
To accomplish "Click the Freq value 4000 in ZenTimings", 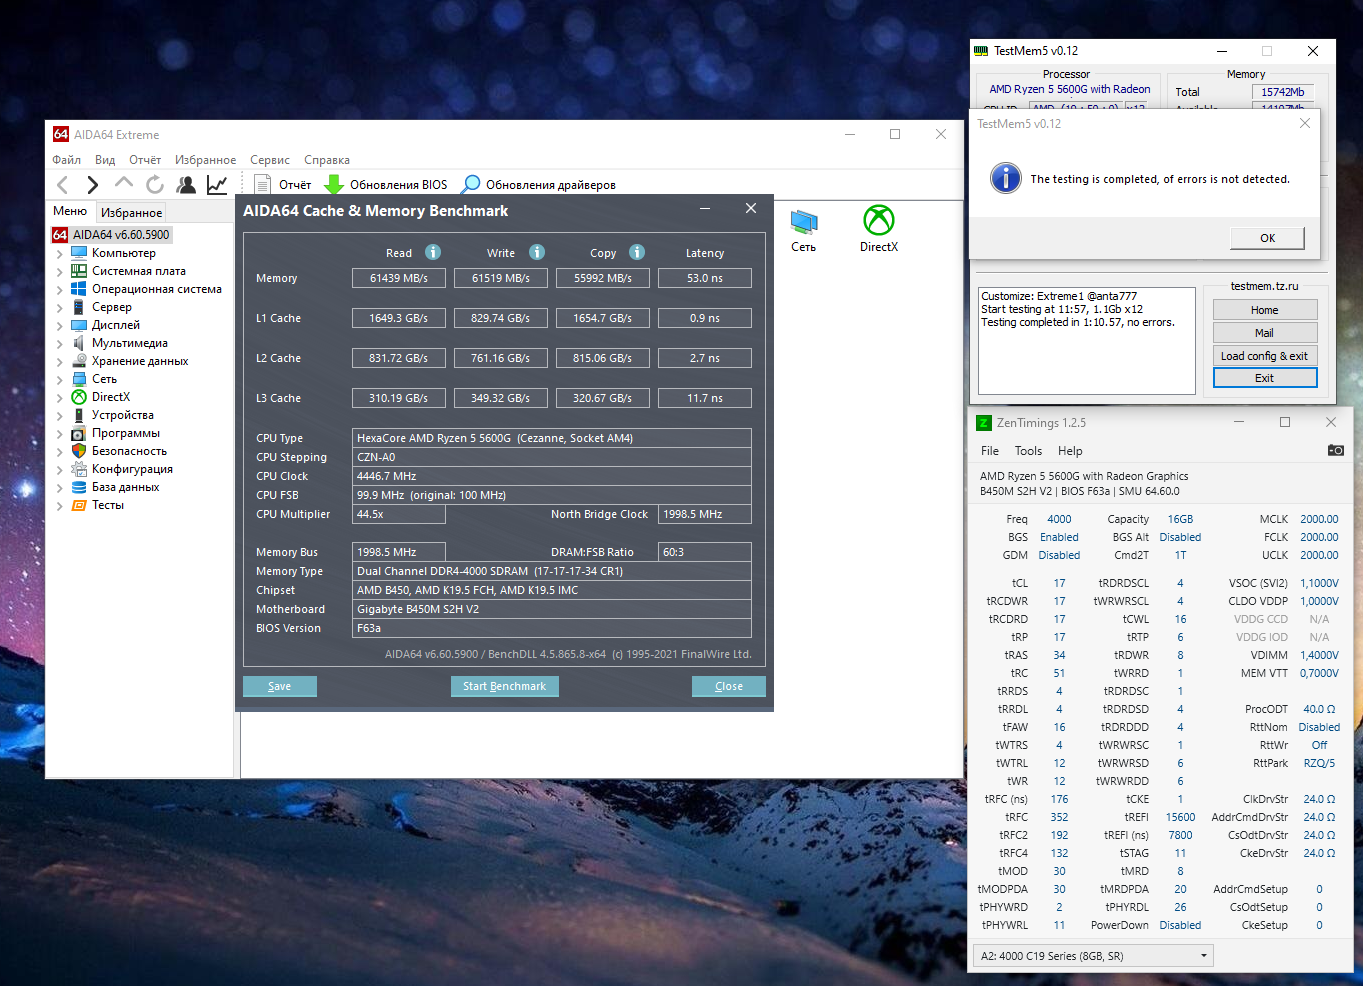I will (x=1059, y=519).
